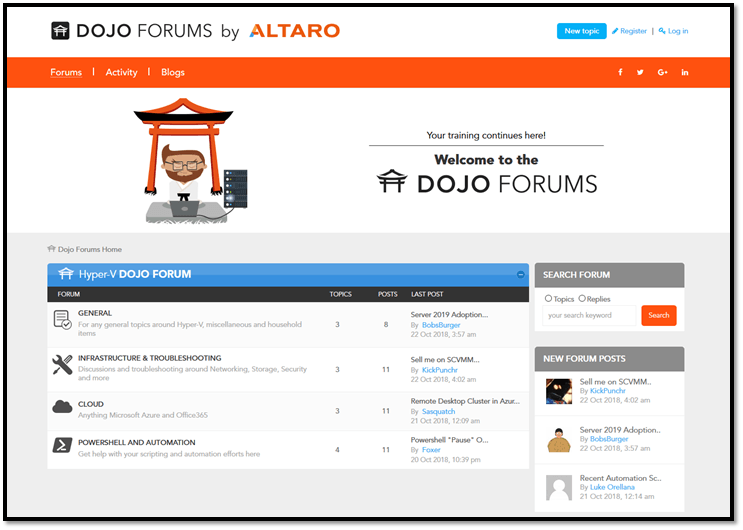
Task: Click the PowerShell and Automation prompt icon
Action: pyautogui.click(x=62, y=445)
